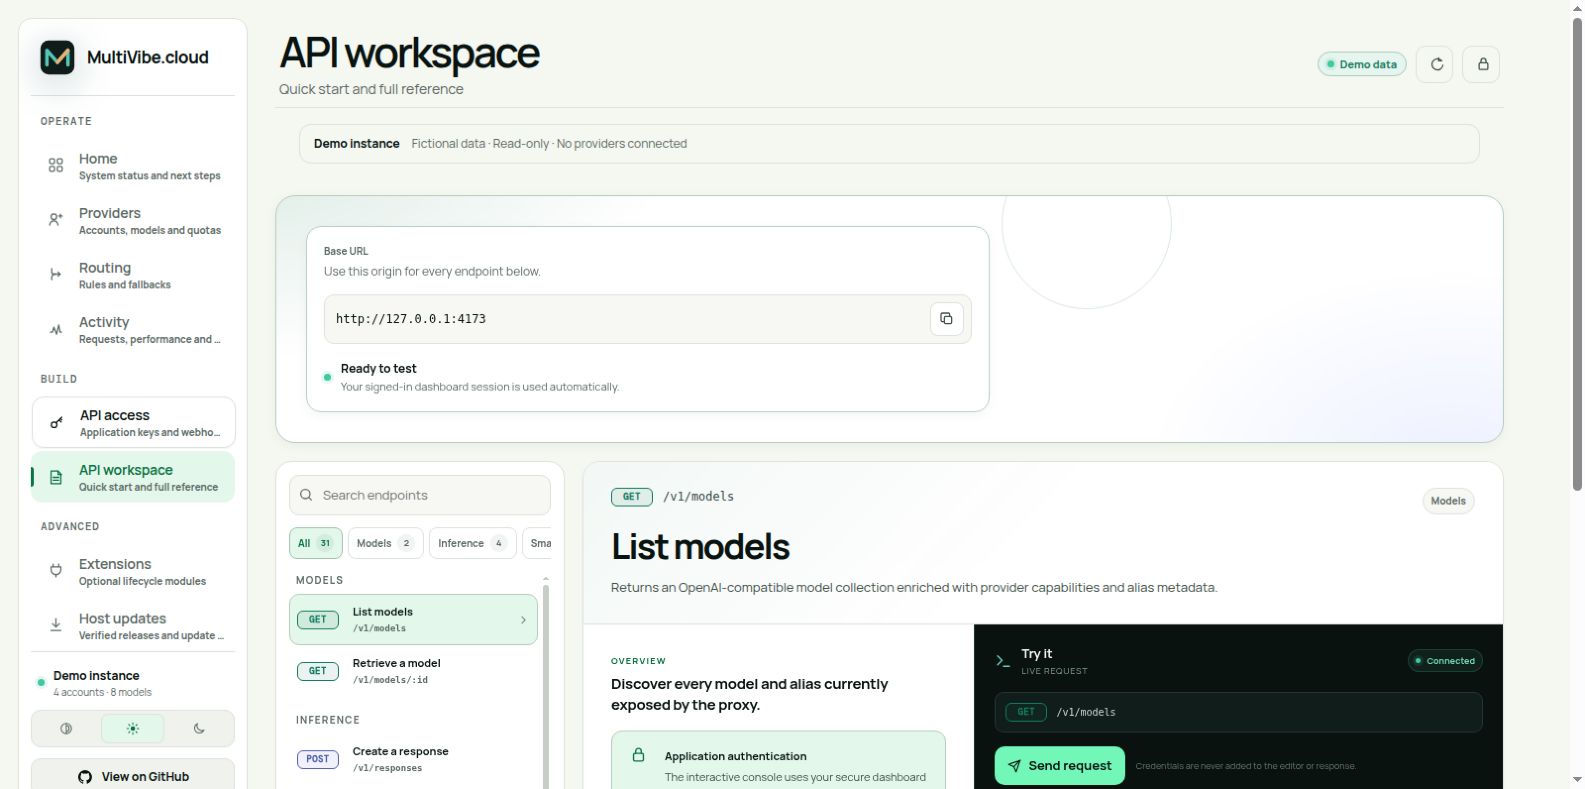Click the lock icon in the header
The image size is (1585, 789).
point(1482,64)
